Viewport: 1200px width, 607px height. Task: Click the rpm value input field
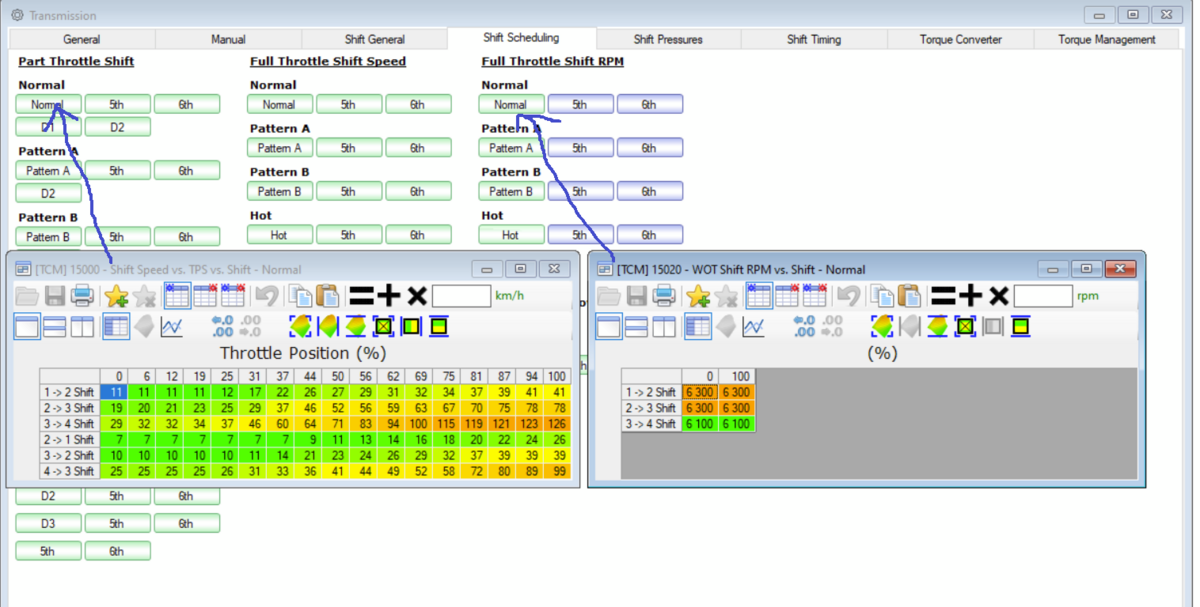pyautogui.click(x=1043, y=296)
